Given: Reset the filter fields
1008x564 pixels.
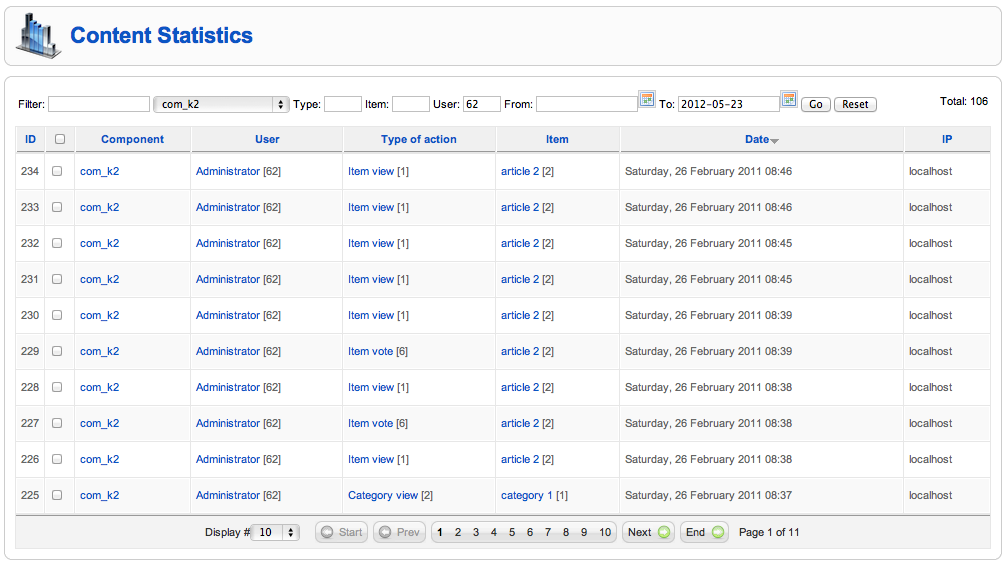Looking at the screenshot, I should tap(855, 104).
